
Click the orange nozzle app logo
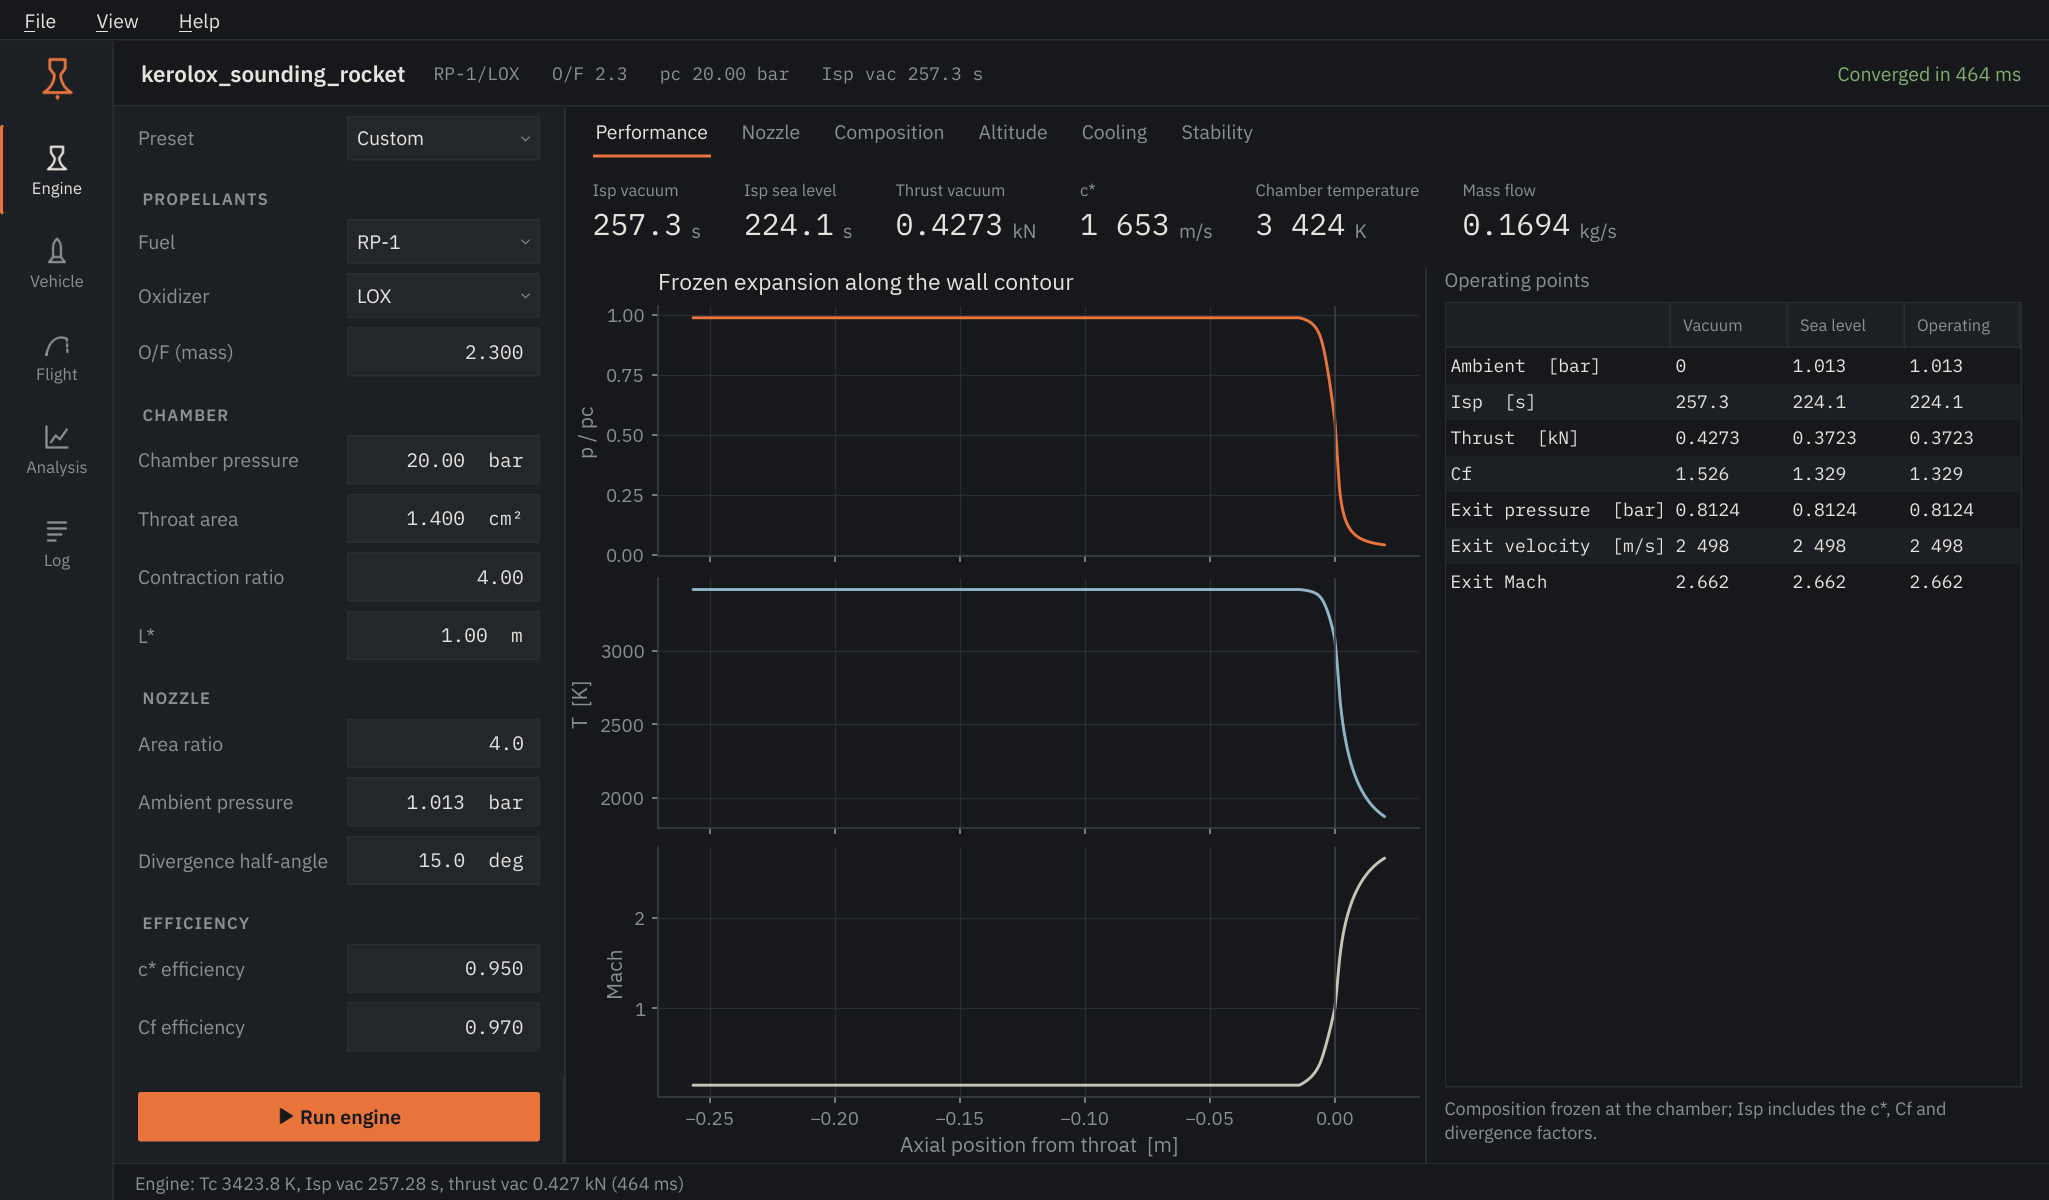[57, 77]
